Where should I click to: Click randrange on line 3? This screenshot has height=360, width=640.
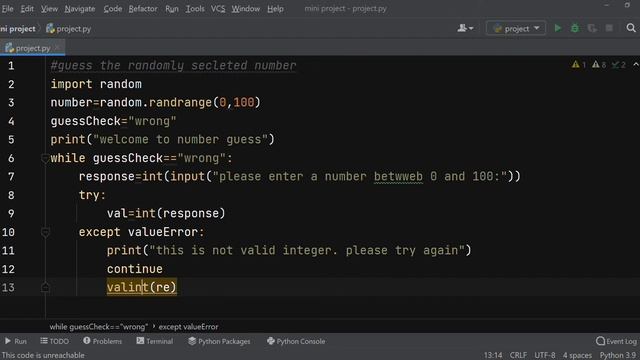[x=180, y=102]
